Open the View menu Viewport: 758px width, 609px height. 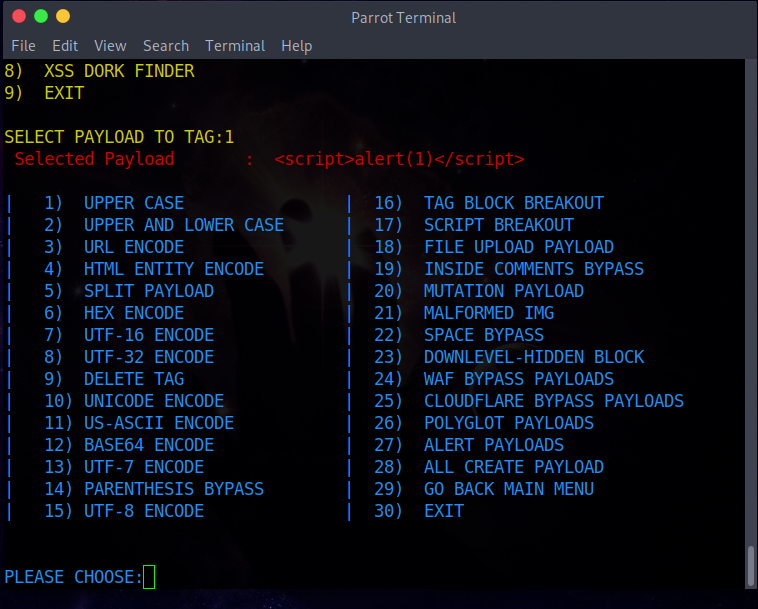[110, 46]
